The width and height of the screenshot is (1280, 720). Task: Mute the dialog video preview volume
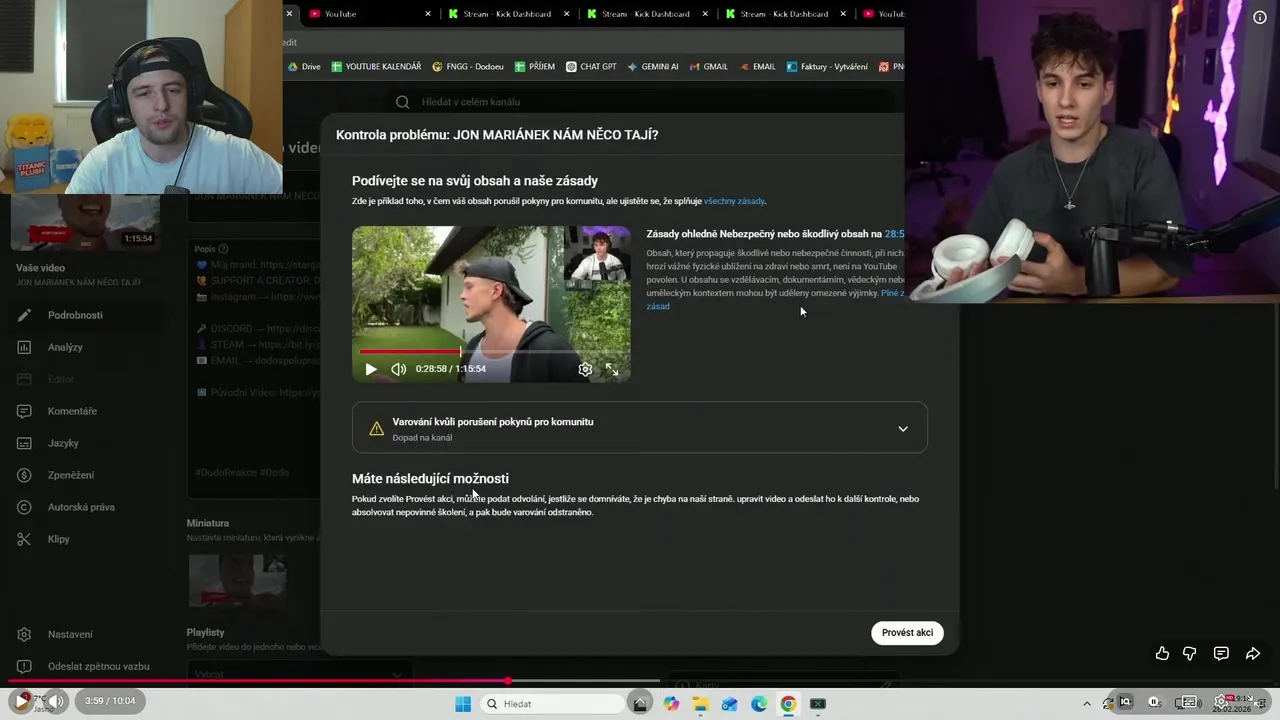coord(398,369)
